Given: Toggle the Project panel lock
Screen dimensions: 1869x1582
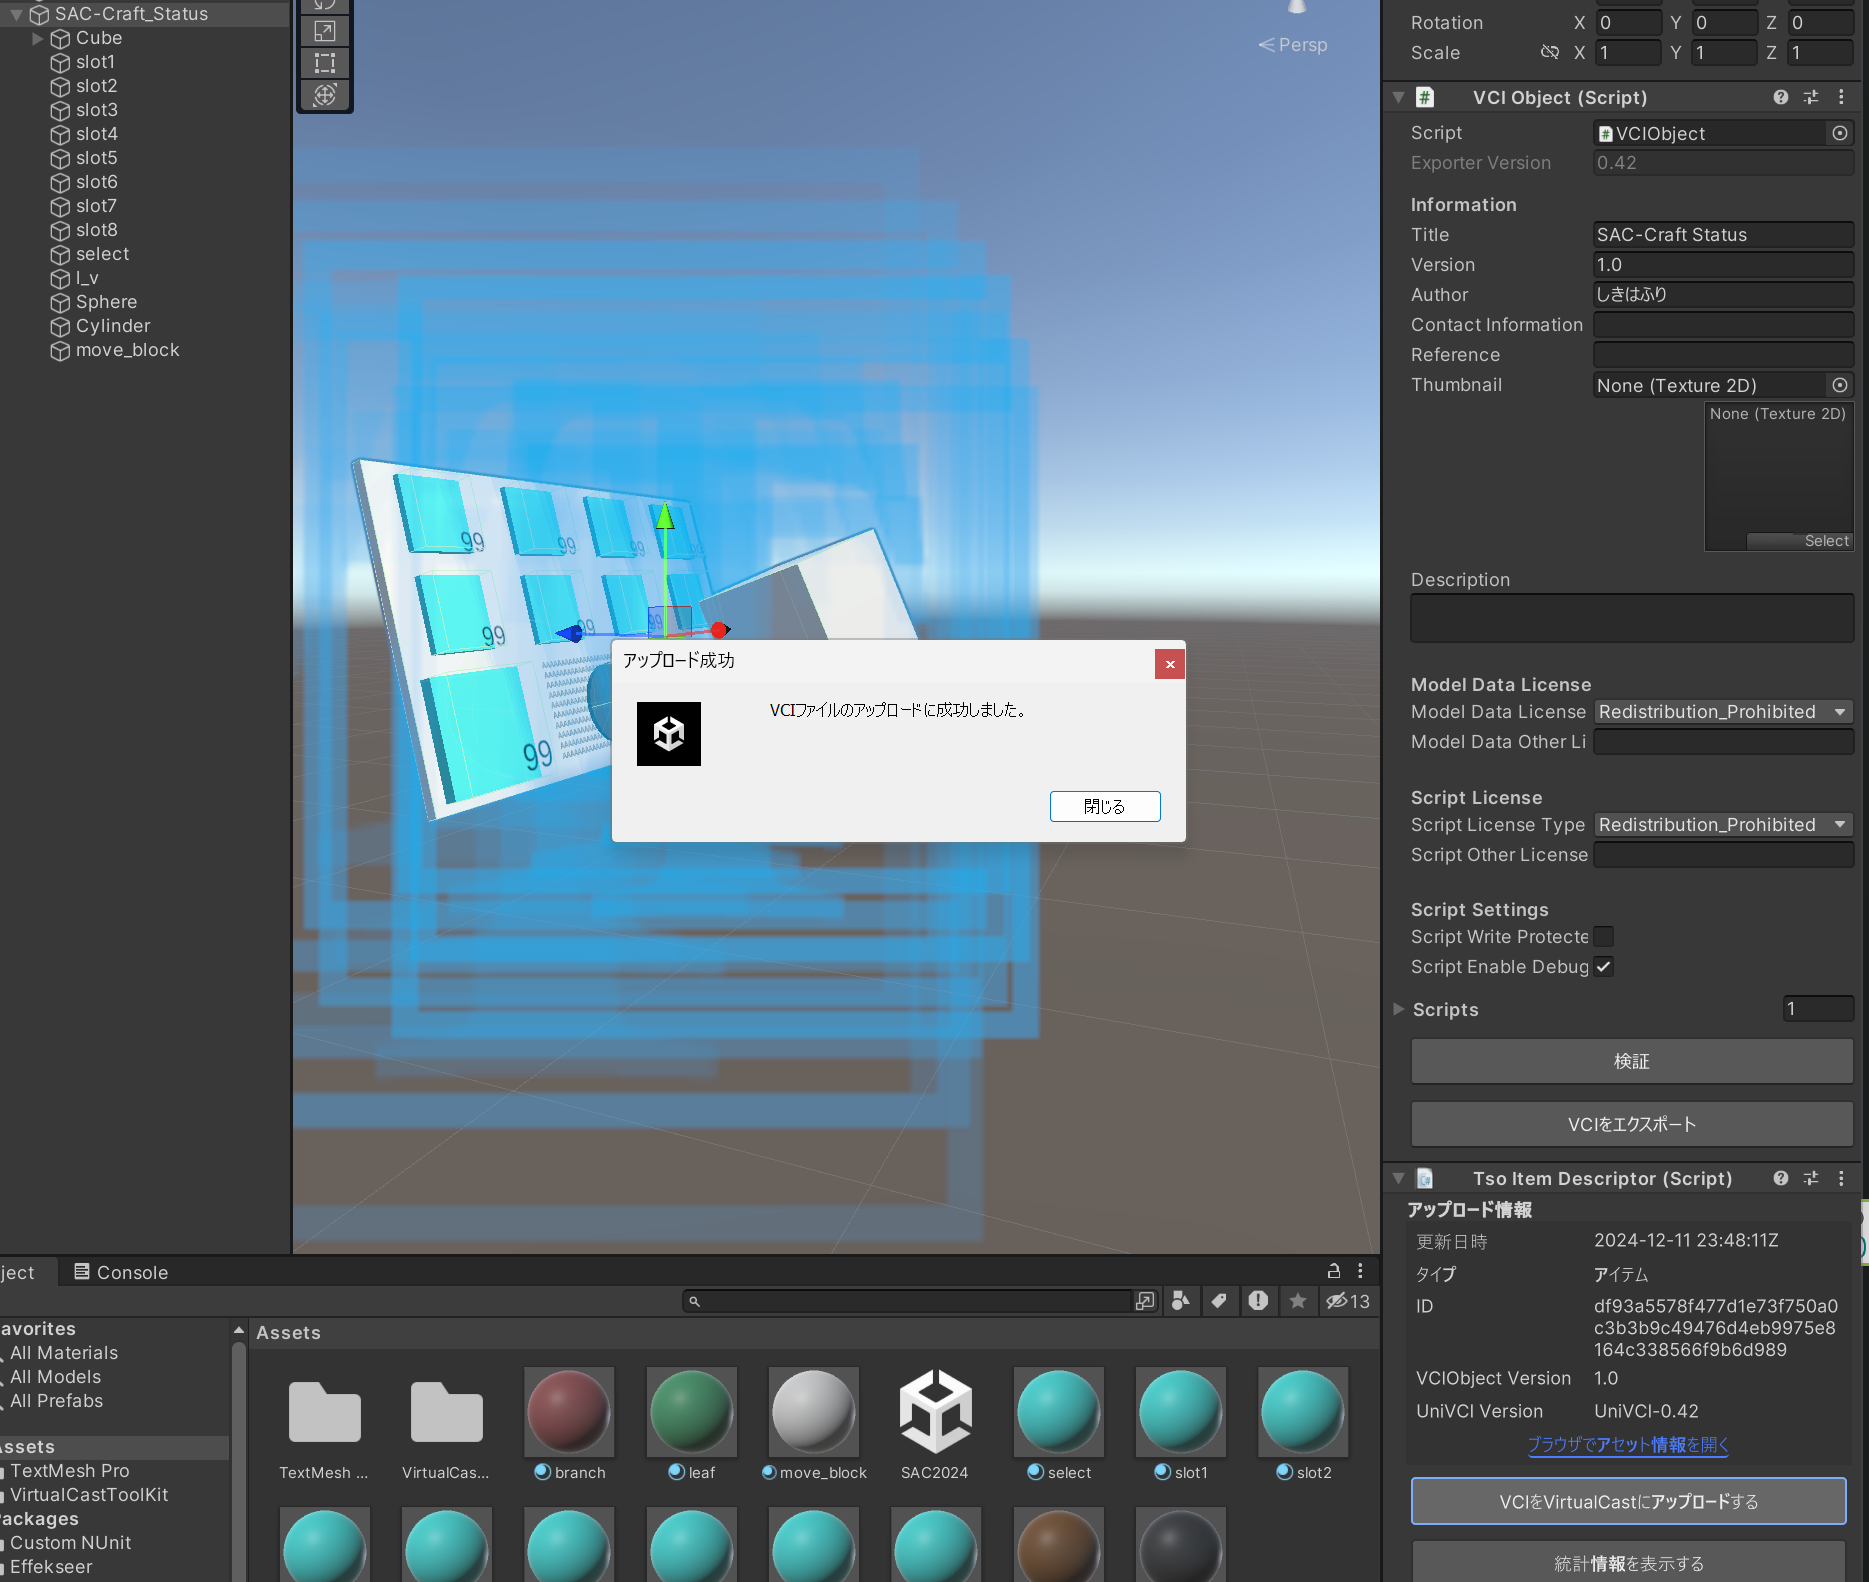Looking at the screenshot, I should pos(1333,1271).
